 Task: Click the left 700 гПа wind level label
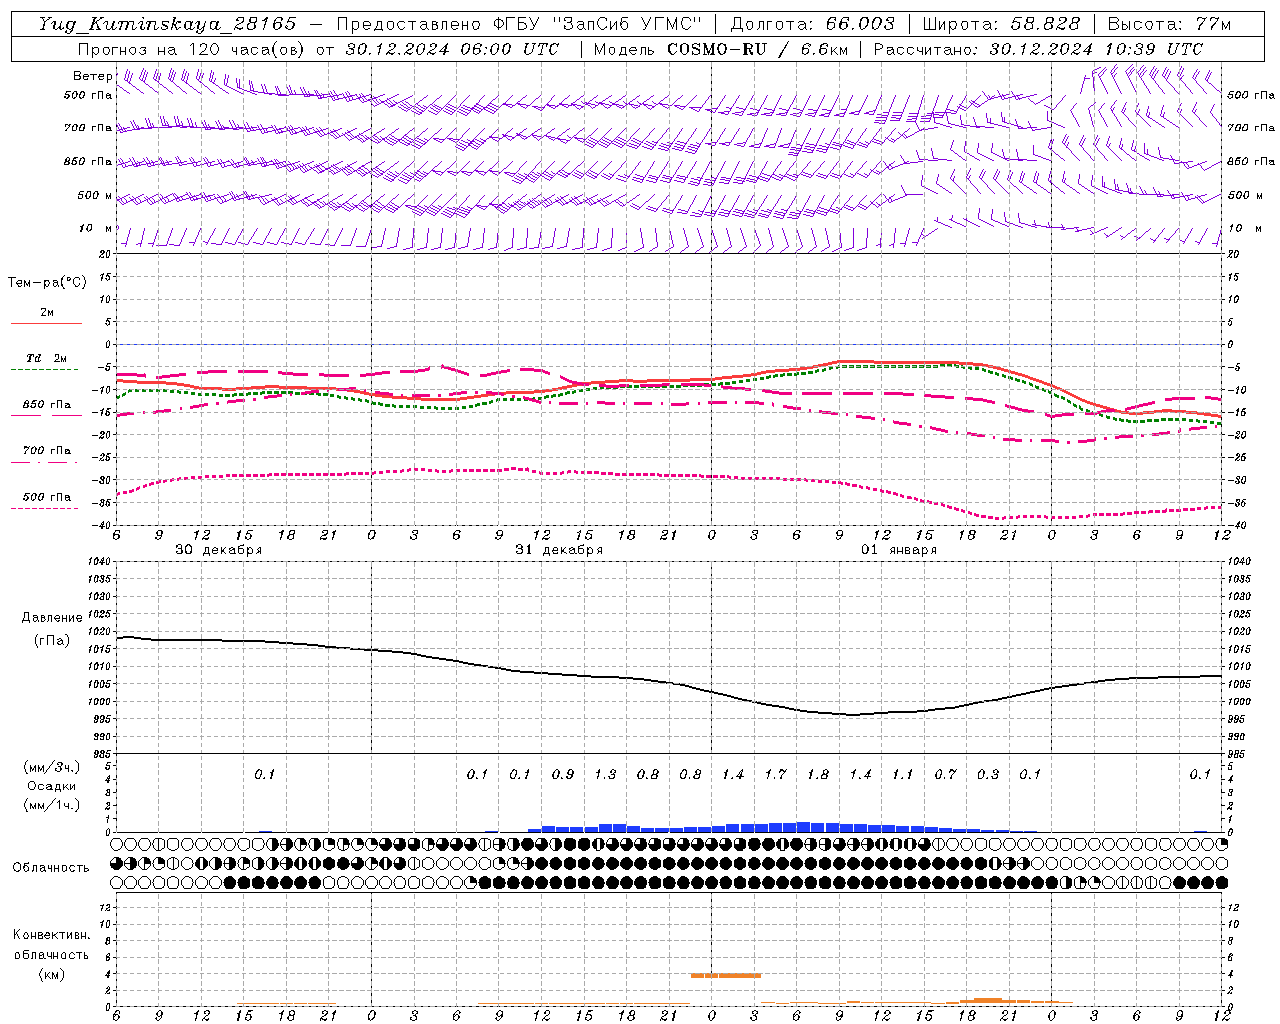tap(88, 128)
